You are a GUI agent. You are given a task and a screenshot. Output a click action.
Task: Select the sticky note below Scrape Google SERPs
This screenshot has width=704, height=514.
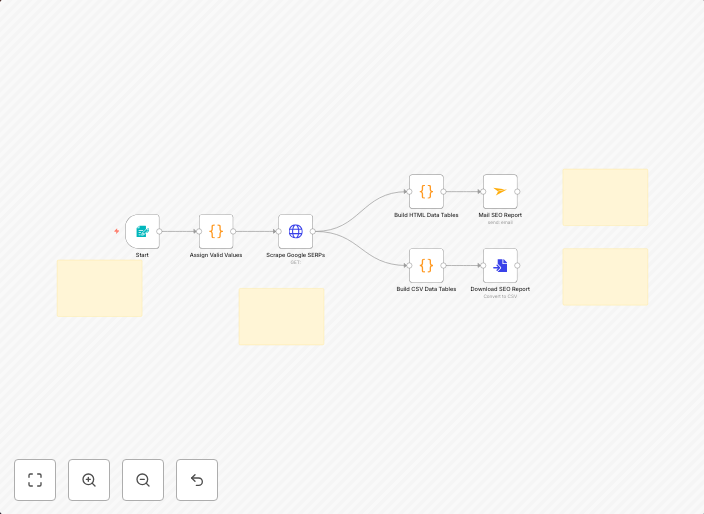282,316
